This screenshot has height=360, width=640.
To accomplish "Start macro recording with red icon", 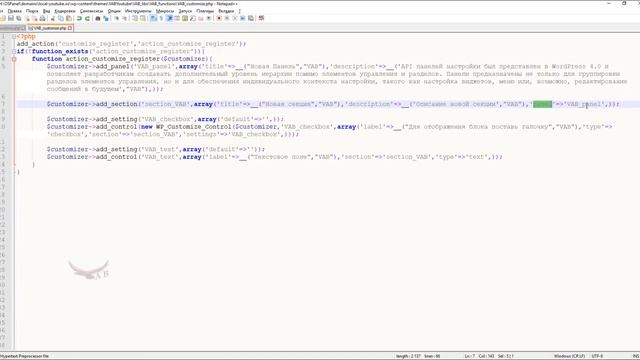I will pyautogui.click(x=219, y=18).
